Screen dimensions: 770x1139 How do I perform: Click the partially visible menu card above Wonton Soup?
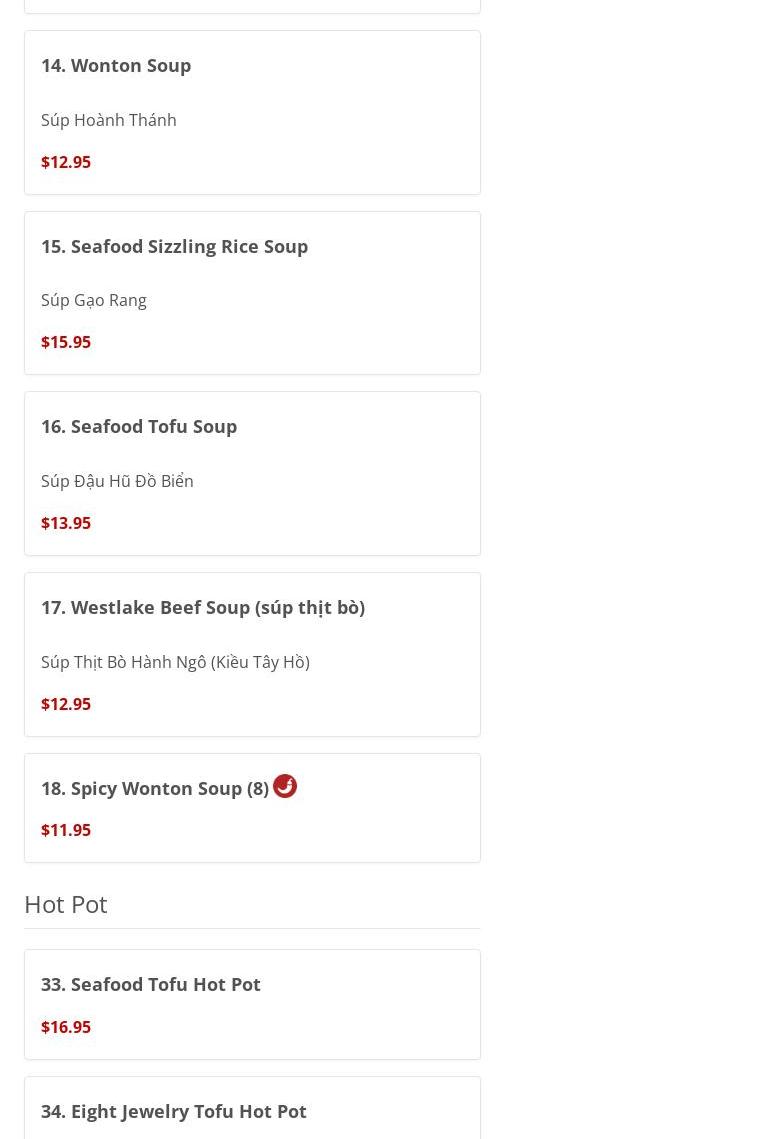[252, 6]
